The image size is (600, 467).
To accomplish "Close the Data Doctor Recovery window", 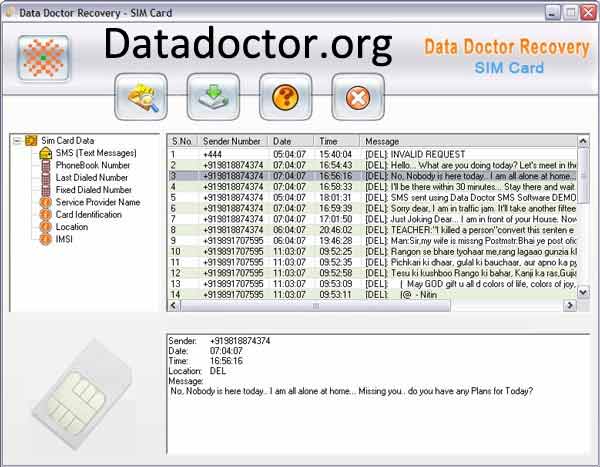I will tap(588, 13).
